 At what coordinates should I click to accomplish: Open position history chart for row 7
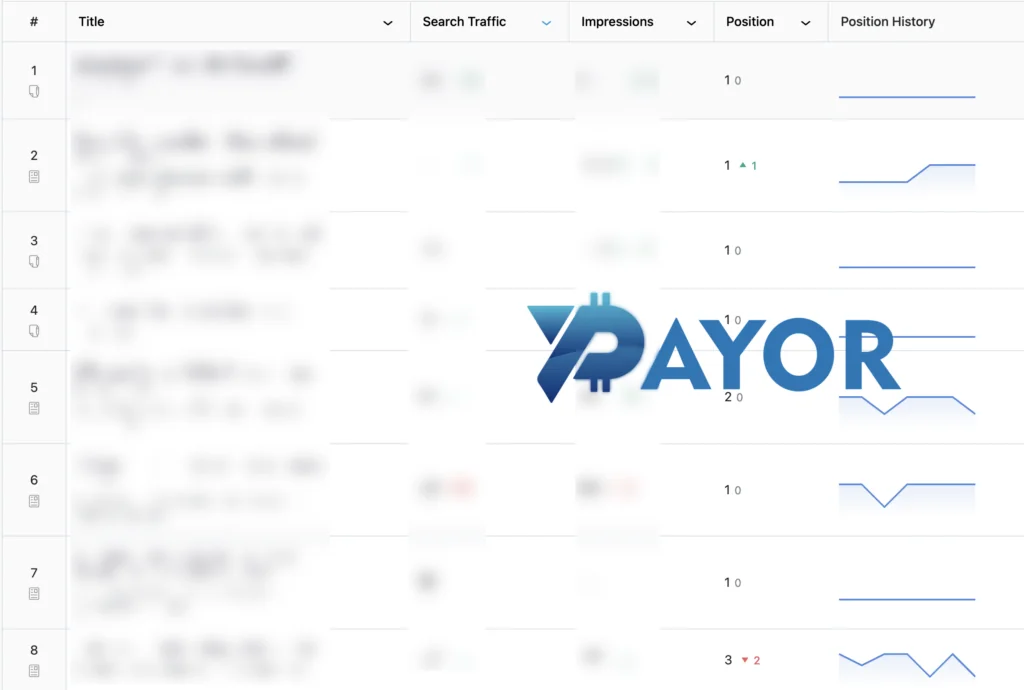pyautogui.click(x=907, y=599)
